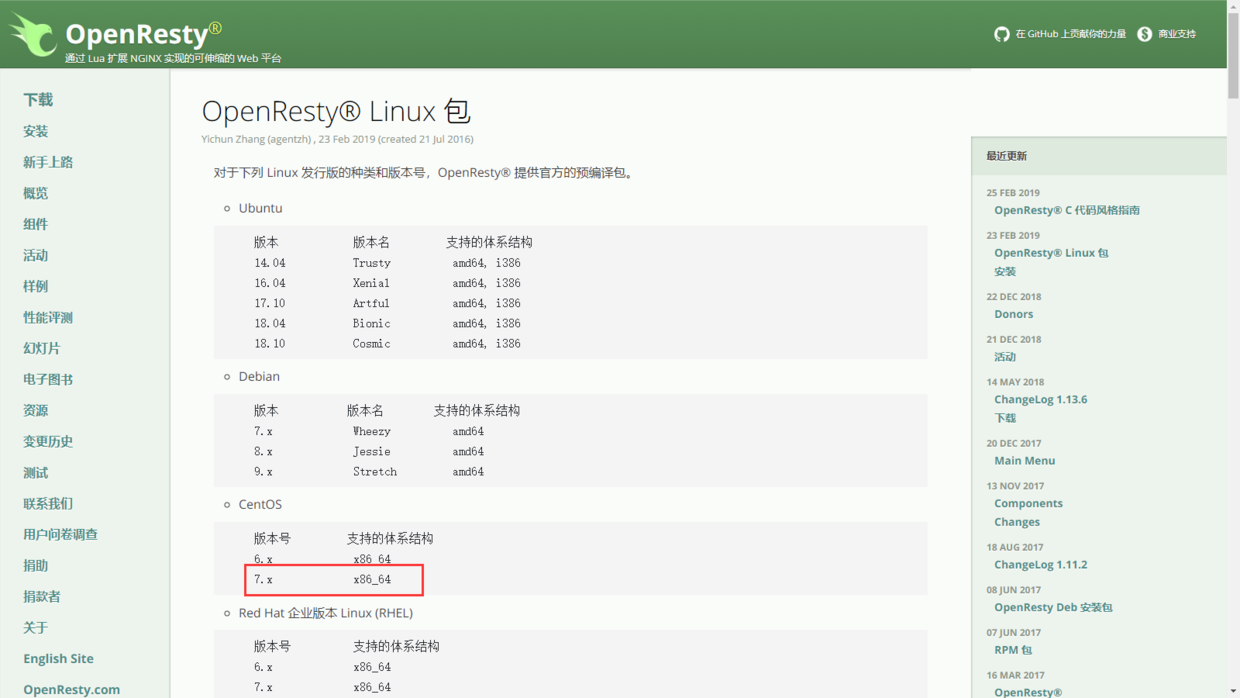Screen dimensions: 1240x698
Task: Open 活动 in the sidebar menu
Action: [36, 255]
